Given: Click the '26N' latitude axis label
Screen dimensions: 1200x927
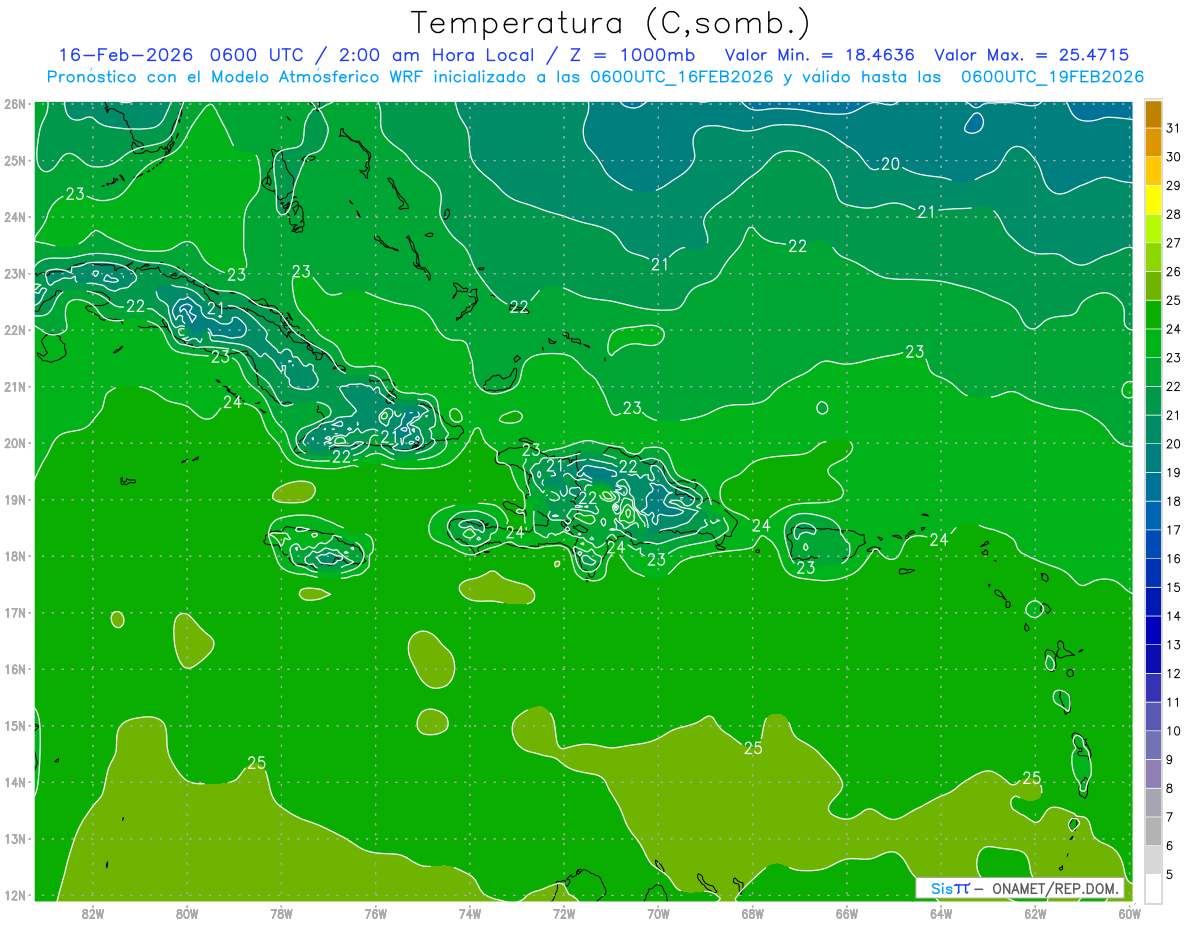Looking at the screenshot, I should 15,104.
